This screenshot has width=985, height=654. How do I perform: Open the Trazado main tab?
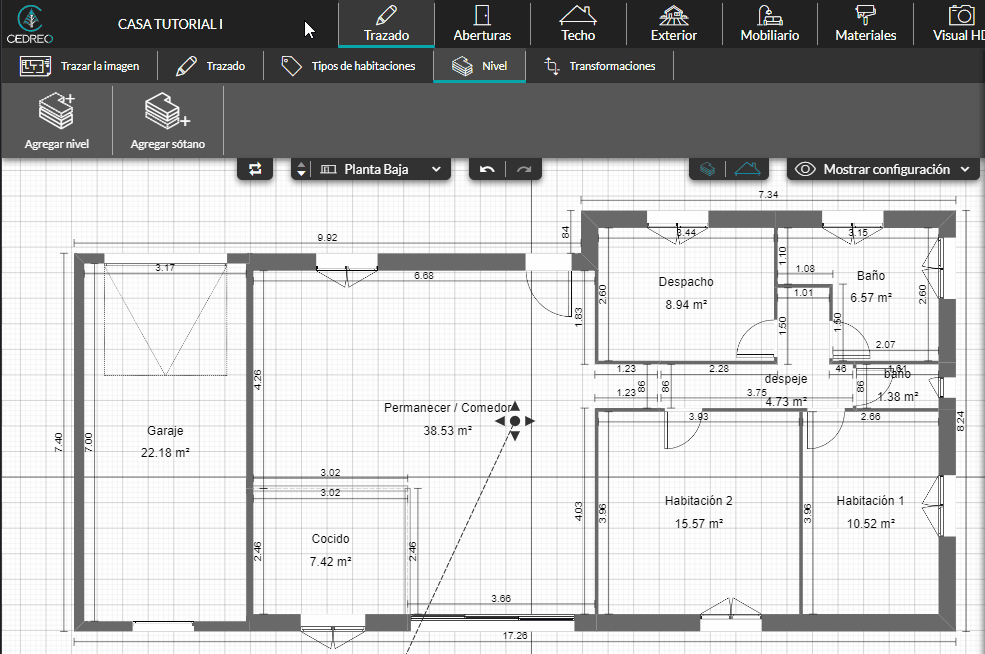coord(386,24)
